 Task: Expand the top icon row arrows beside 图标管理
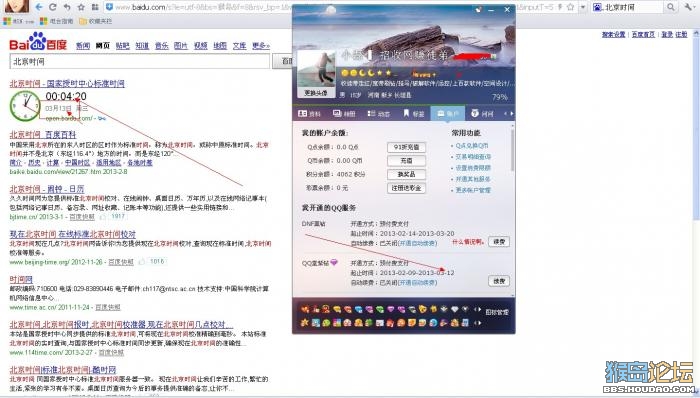pos(477,309)
